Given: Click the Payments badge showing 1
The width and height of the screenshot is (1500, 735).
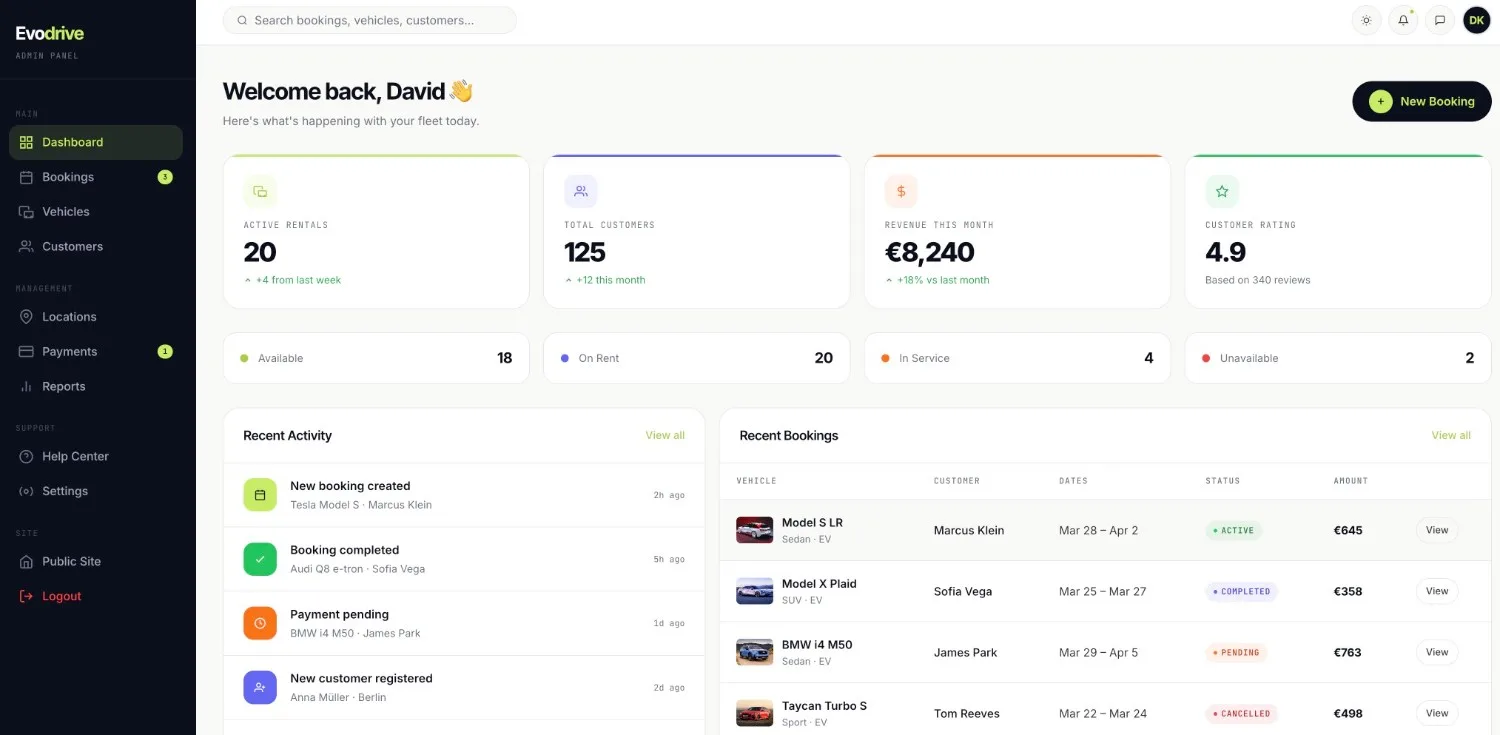Looking at the screenshot, I should tap(165, 352).
